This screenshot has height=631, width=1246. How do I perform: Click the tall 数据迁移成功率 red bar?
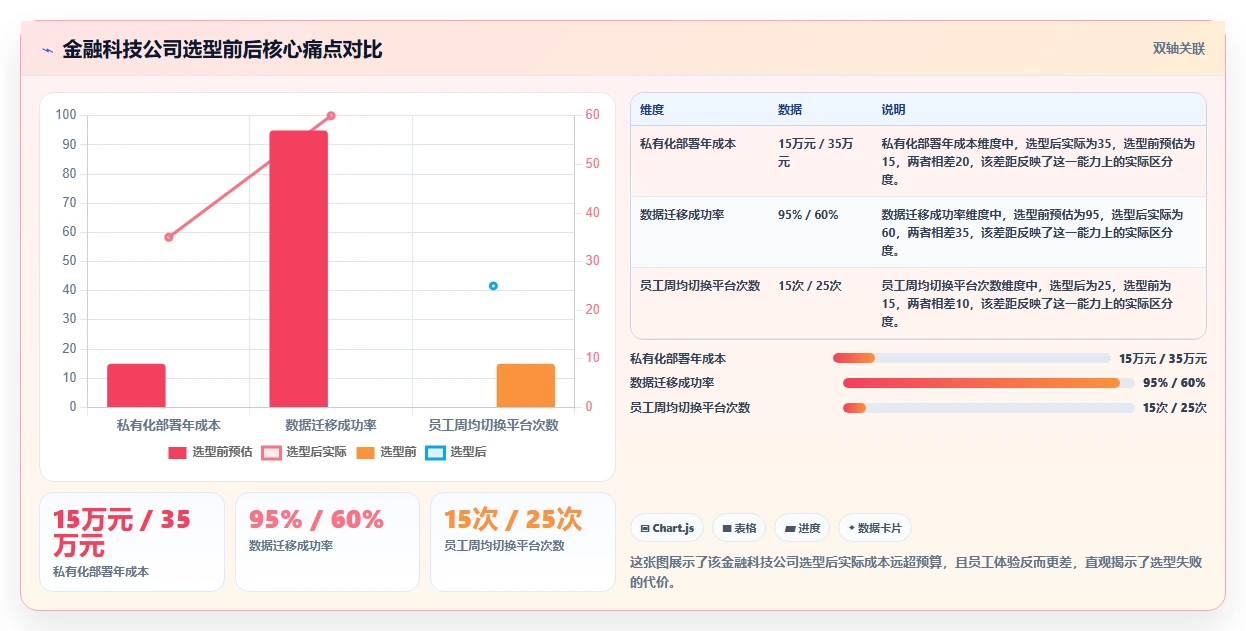click(x=298, y=269)
